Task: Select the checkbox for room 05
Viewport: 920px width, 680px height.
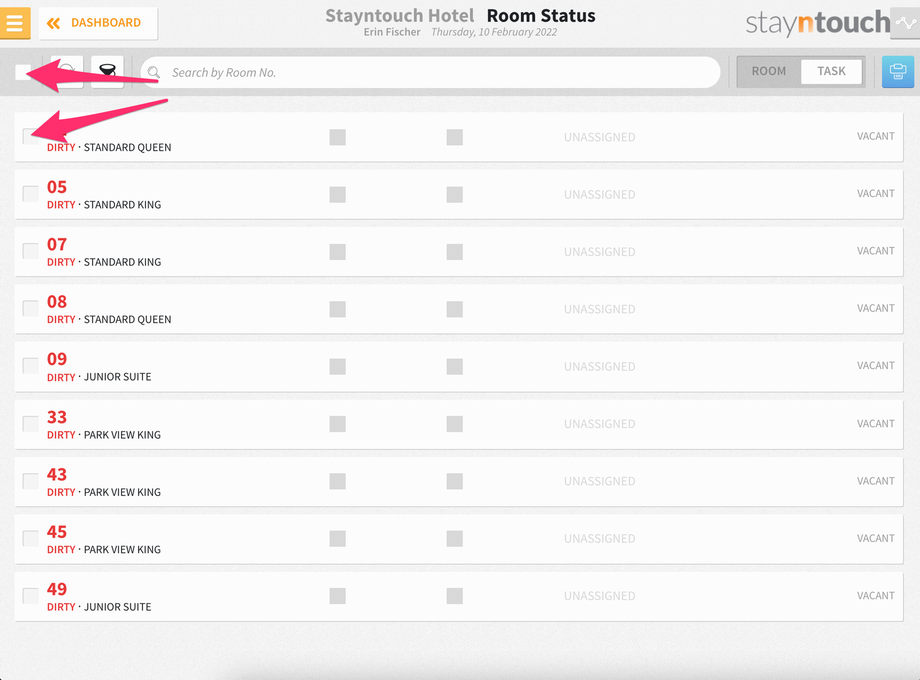Action: (x=31, y=194)
